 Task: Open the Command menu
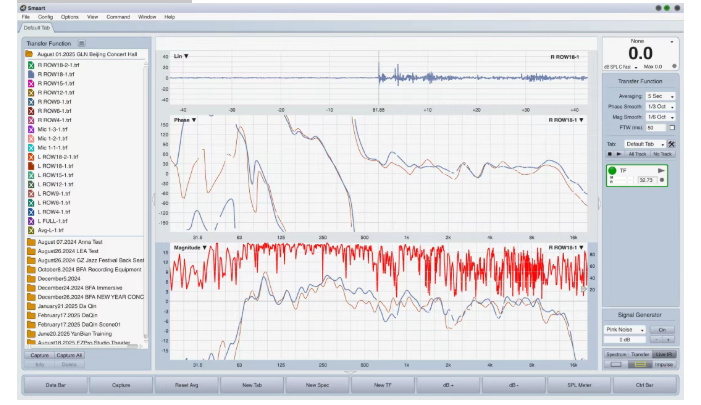click(118, 17)
